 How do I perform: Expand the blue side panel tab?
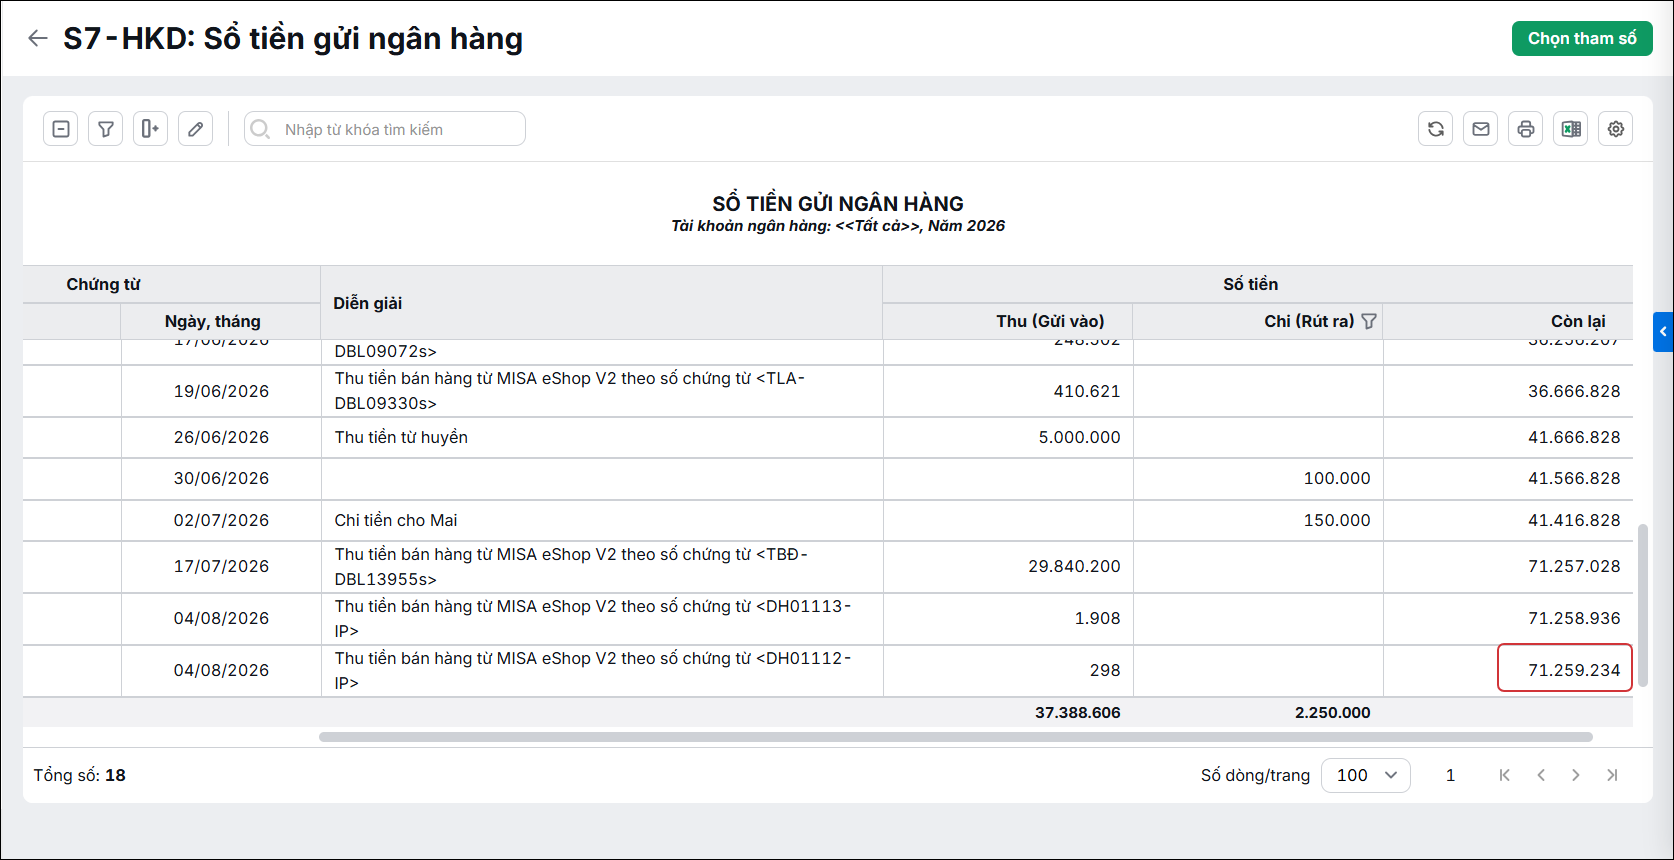pos(1664,332)
